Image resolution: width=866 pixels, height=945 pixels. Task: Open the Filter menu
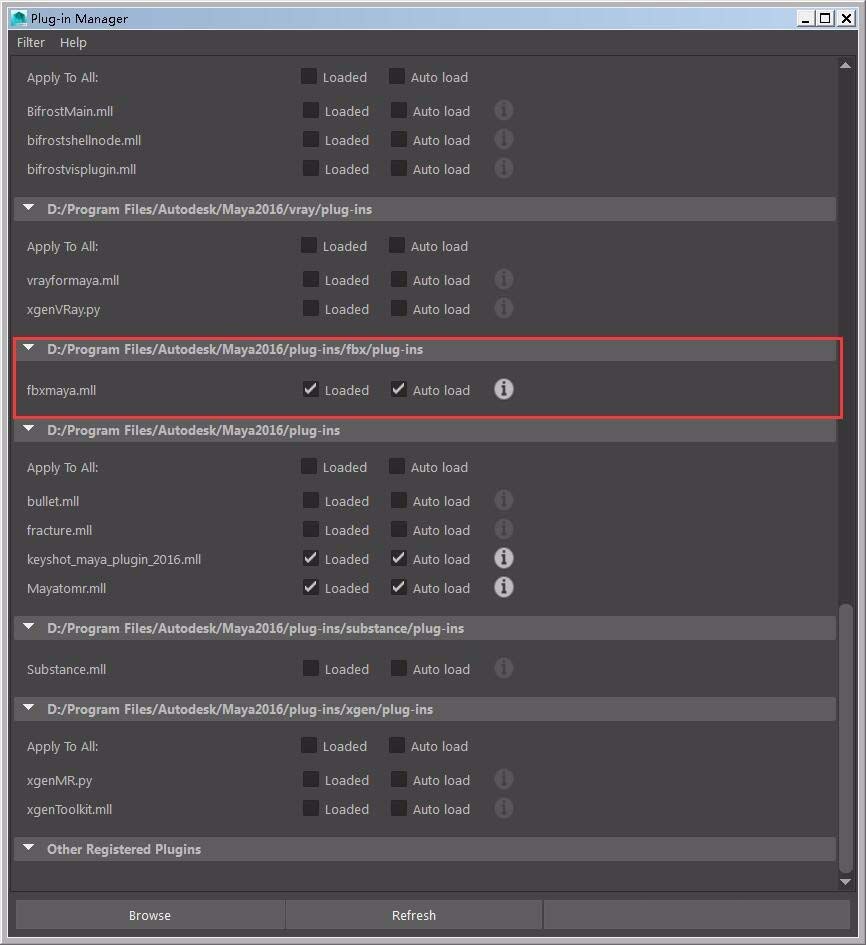point(30,42)
